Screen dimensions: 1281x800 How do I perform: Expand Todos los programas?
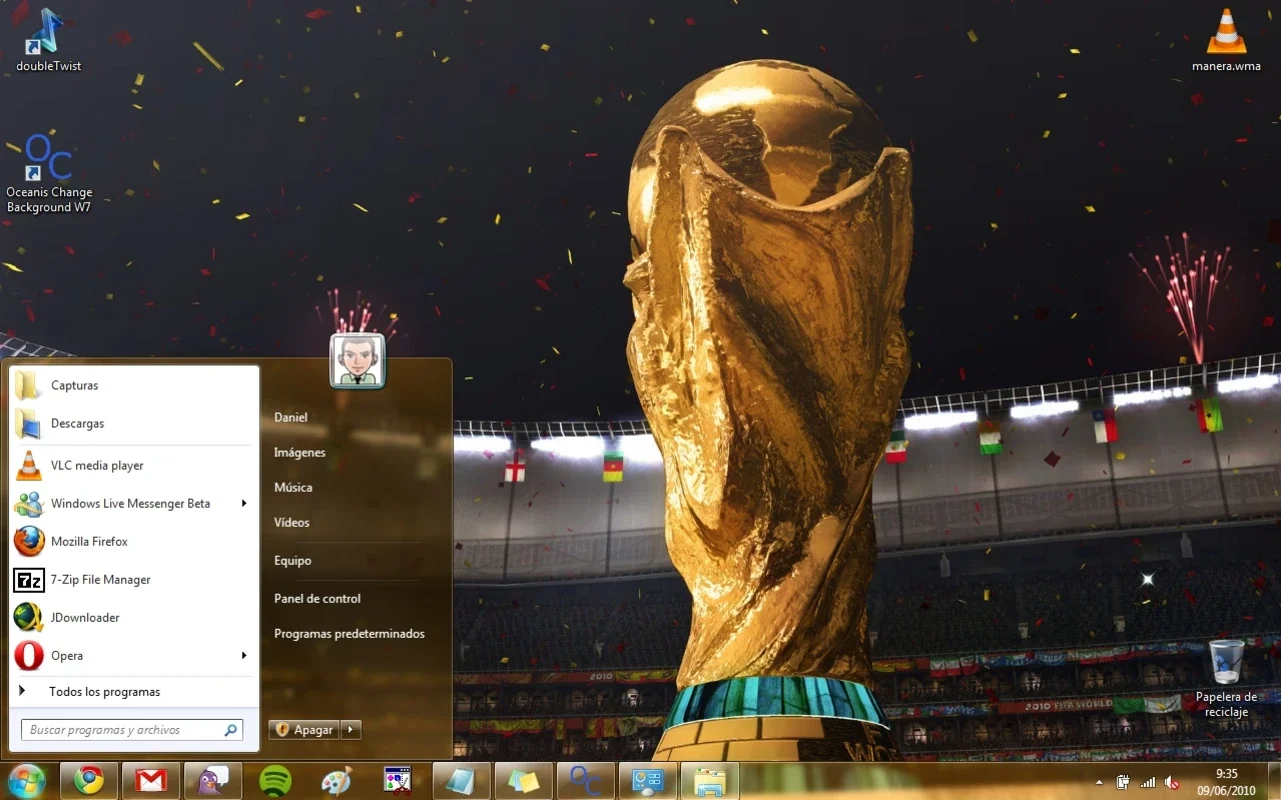134,691
